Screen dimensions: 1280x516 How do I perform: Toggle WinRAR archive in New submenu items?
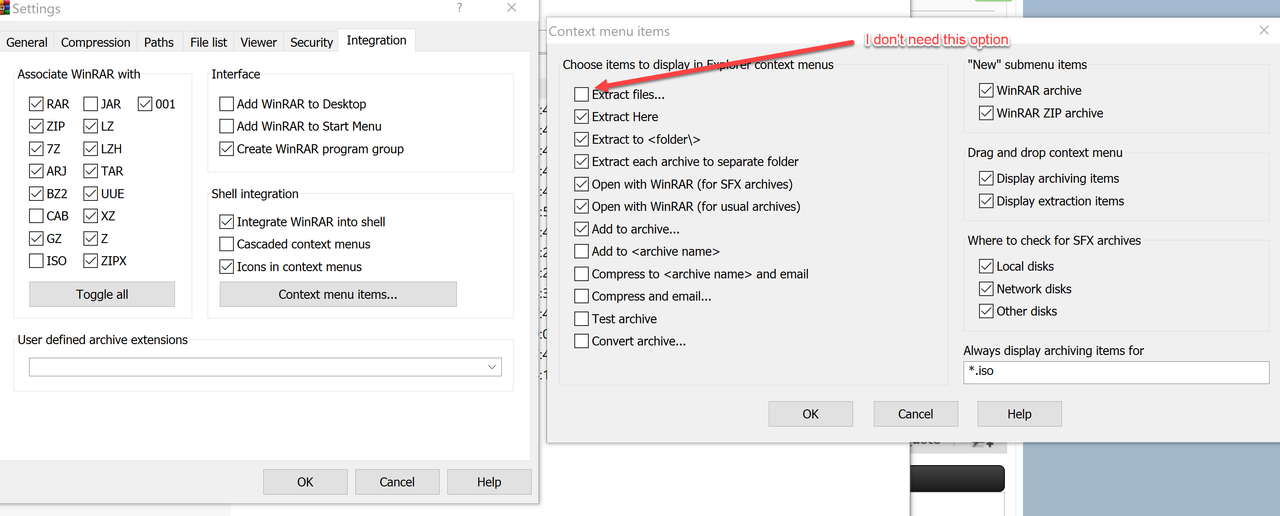(x=987, y=90)
